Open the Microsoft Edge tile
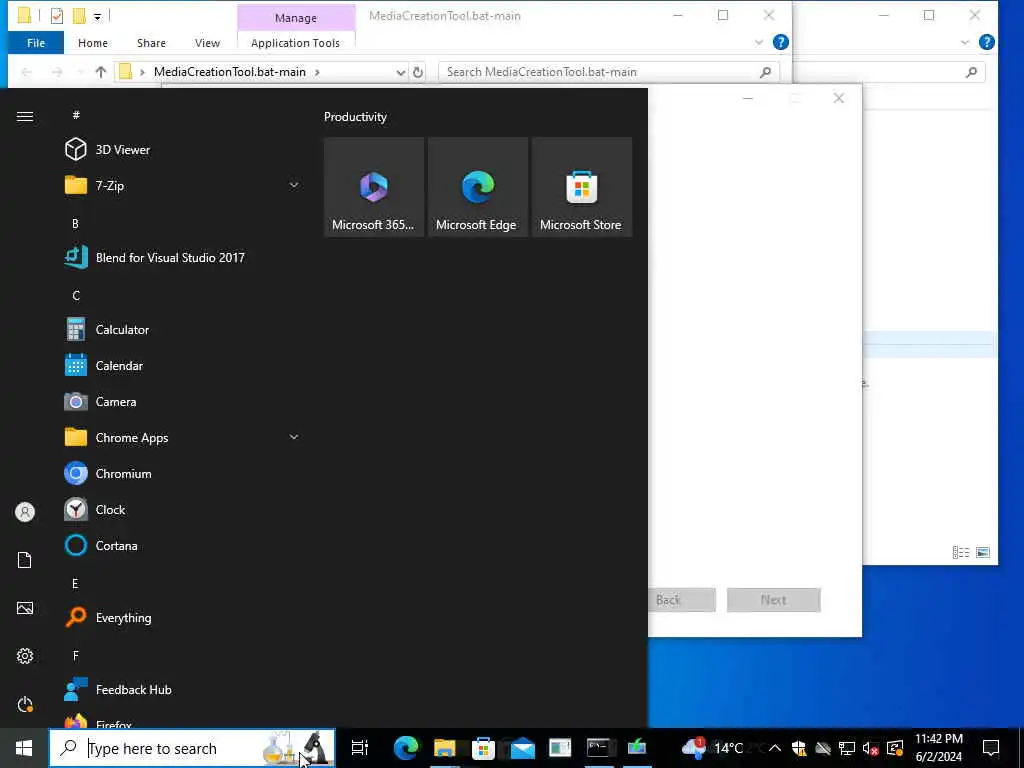This screenshot has width=1024, height=768. [477, 187]
